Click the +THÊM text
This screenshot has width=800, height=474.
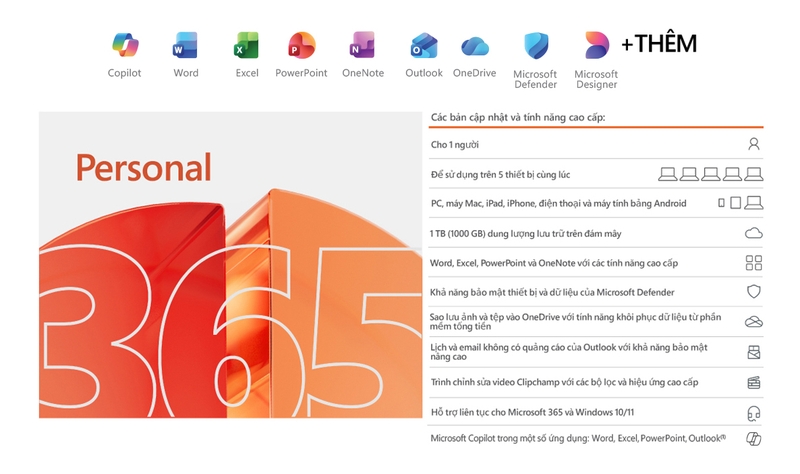coord(659,43)
